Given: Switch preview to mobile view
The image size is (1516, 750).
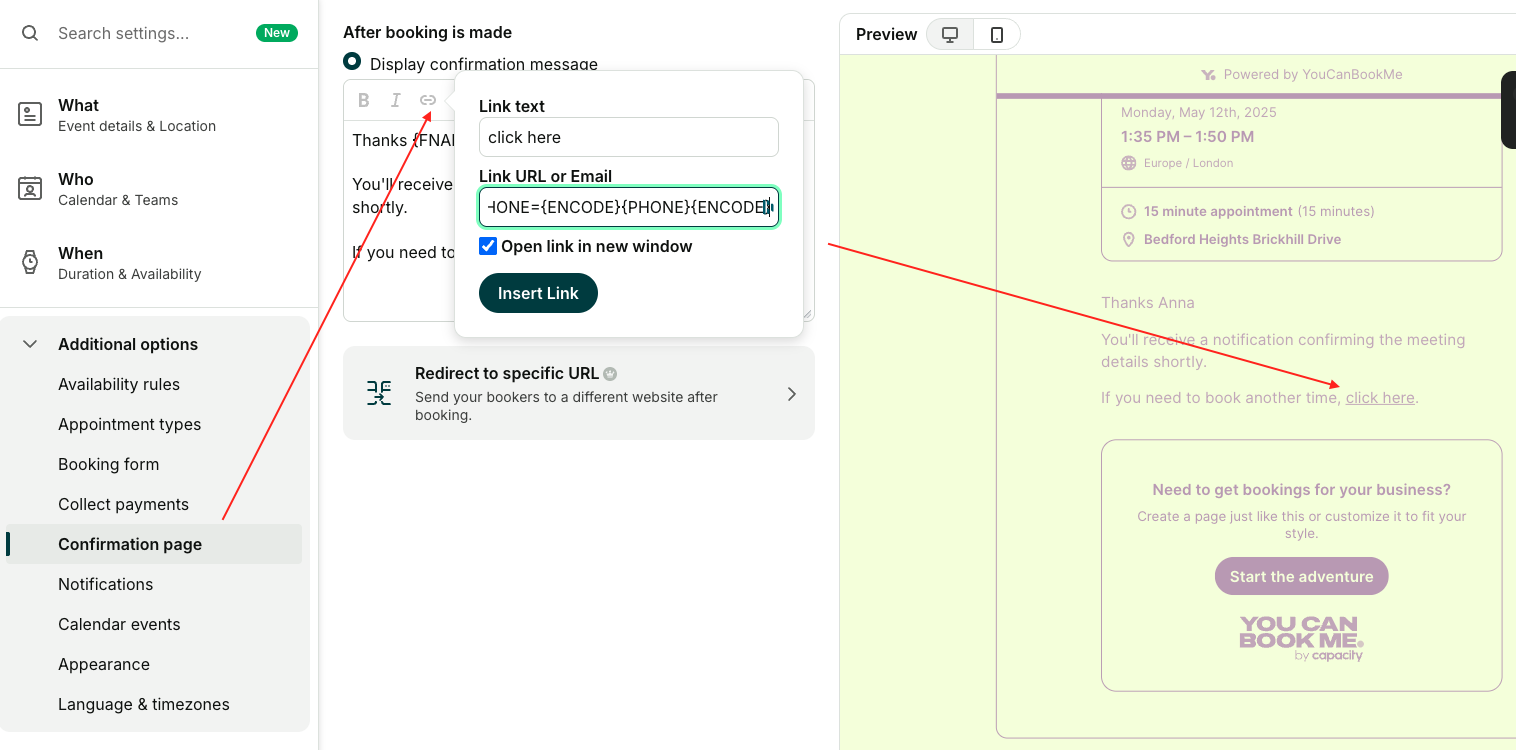Looking at the screenshot, I should [x=997, y=34].
